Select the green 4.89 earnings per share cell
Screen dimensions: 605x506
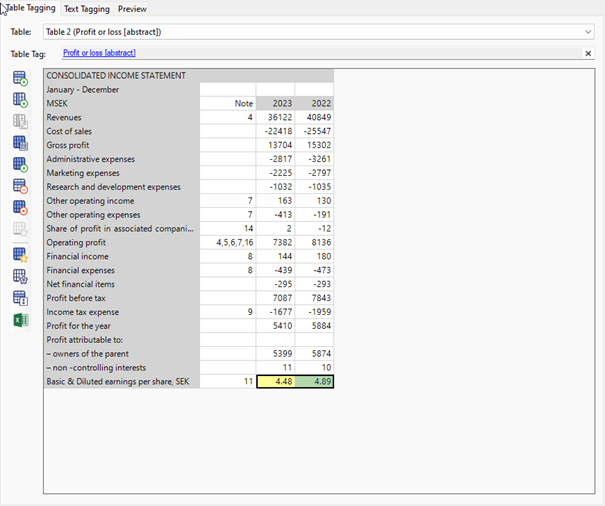coord(314,381)
